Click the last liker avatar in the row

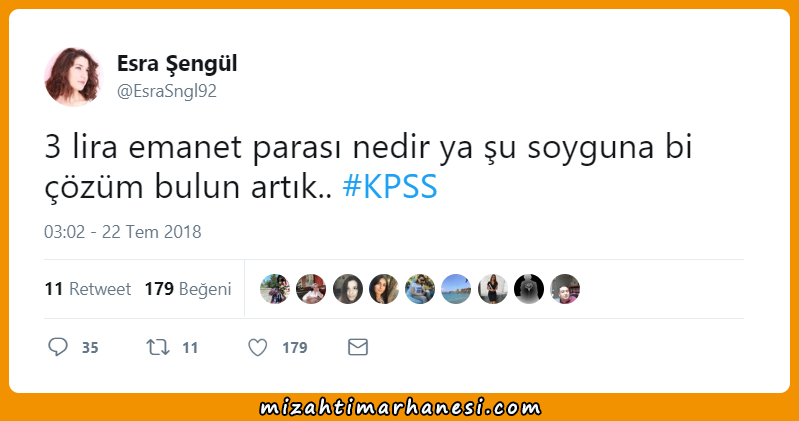[x=565, y=289]
